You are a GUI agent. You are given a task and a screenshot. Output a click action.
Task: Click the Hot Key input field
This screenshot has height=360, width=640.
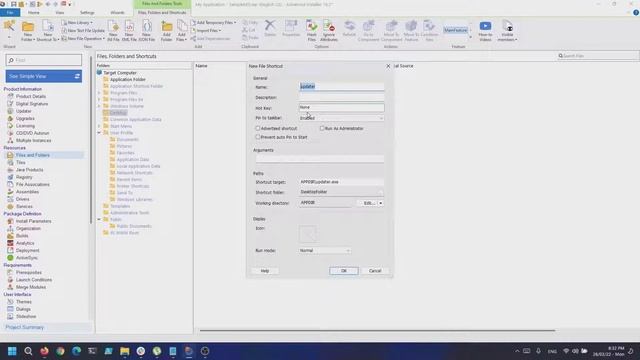point(341,107)
